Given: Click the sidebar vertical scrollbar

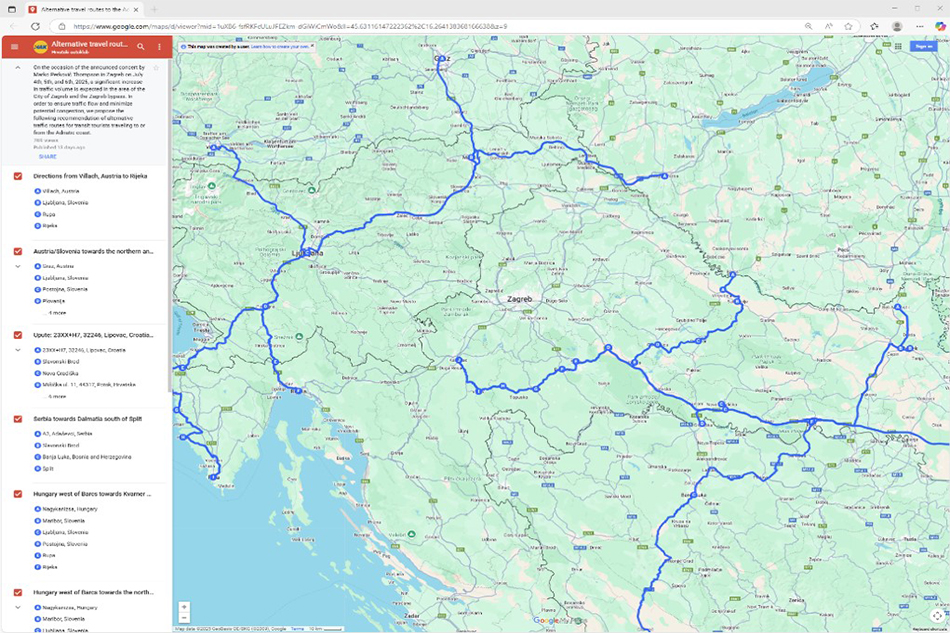Looking at the screenshot, I should tap(170, 227).
